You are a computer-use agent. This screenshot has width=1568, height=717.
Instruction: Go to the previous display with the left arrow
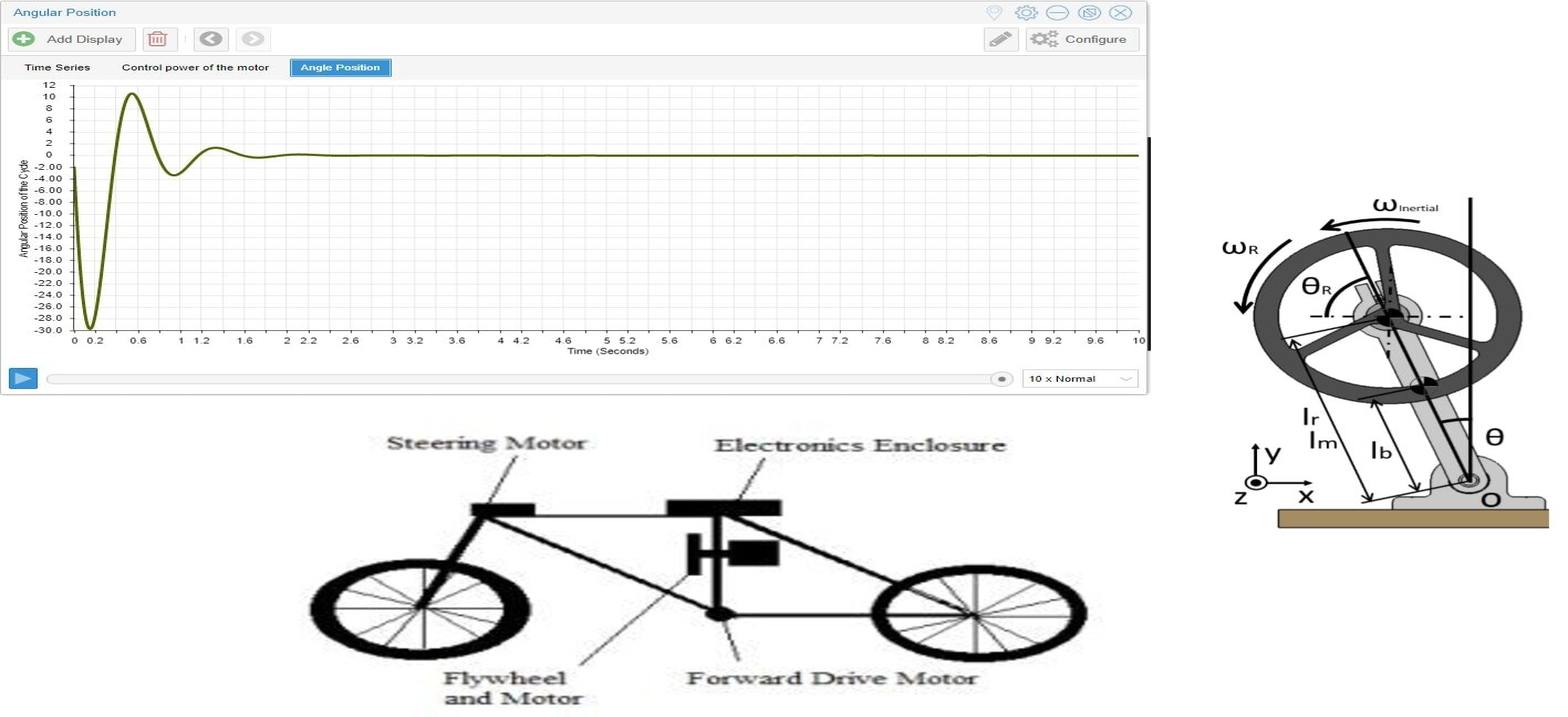pyautogui.click(x=210, y=39)
